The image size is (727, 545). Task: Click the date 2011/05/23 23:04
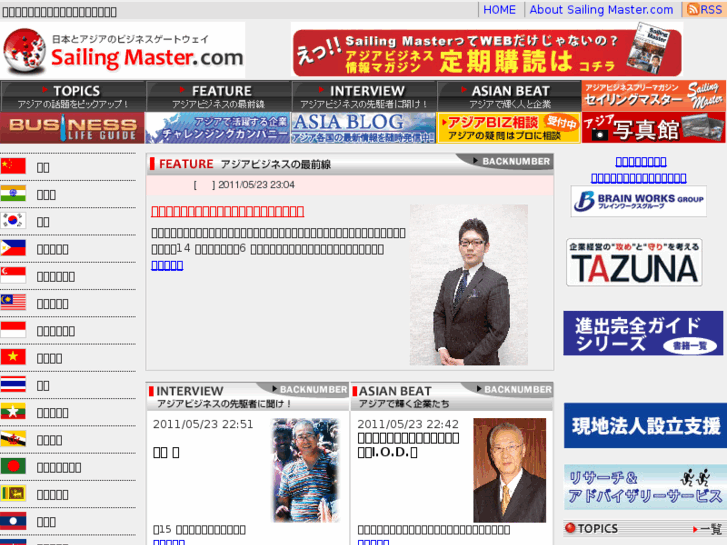[x=256, y=185]
